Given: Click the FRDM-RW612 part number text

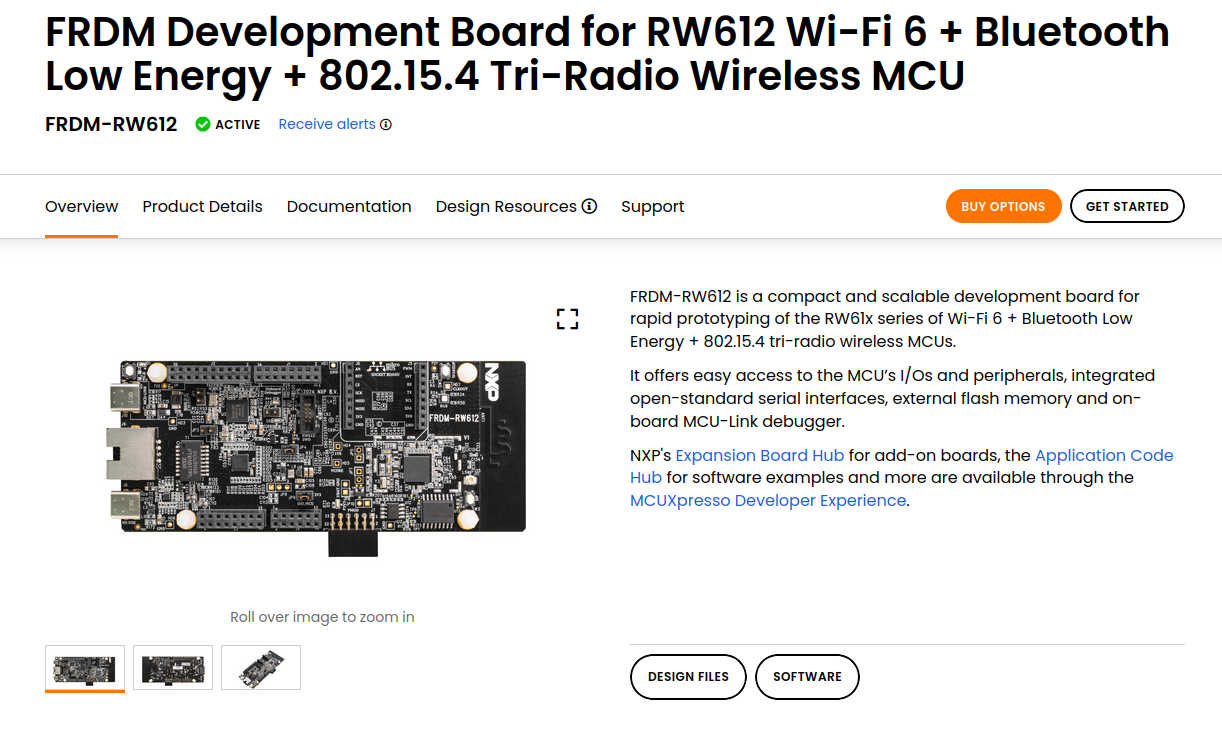Looking at the screenshot, I should (x=111, y=124).
